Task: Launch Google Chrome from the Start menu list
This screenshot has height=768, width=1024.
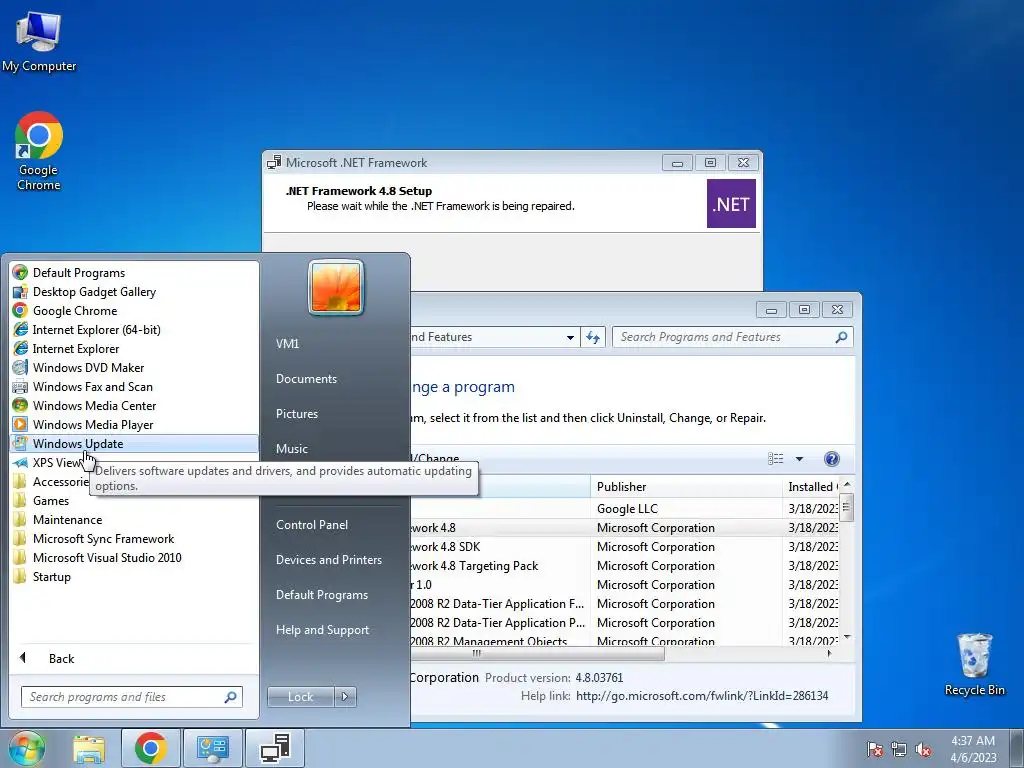Action: click(134, 311)
